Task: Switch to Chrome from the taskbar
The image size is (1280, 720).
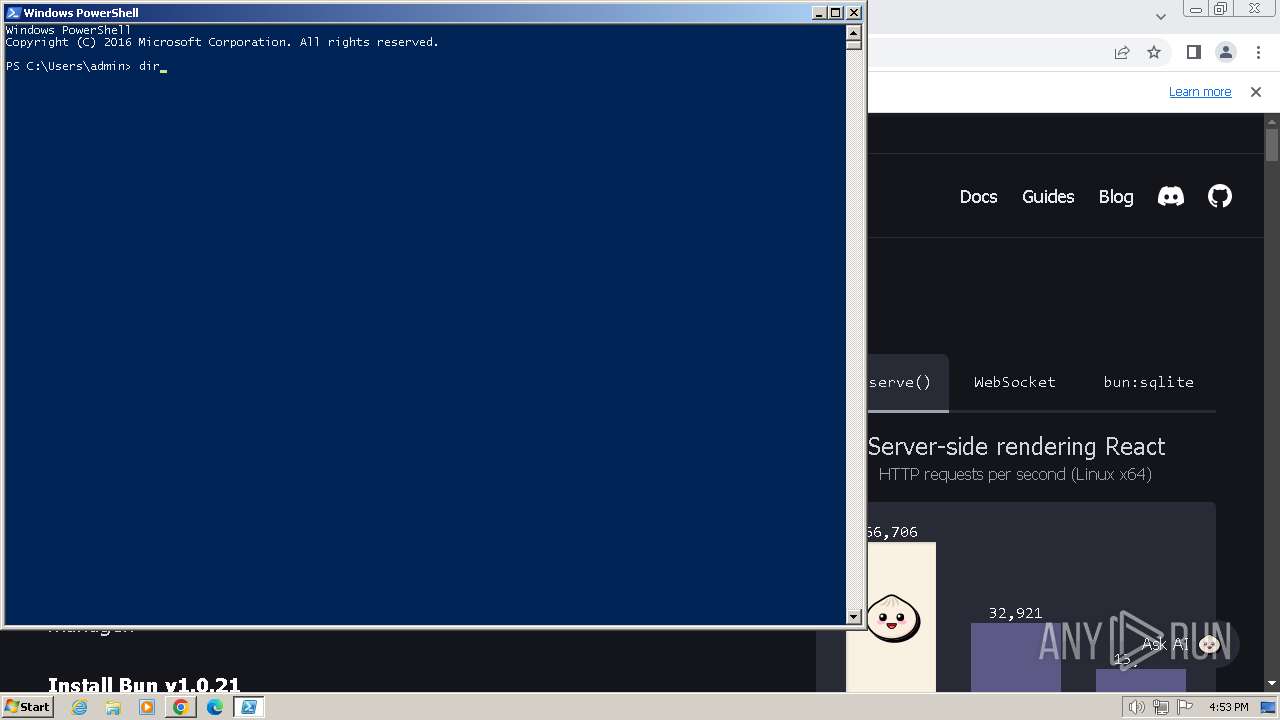Action: pos(181,707)
